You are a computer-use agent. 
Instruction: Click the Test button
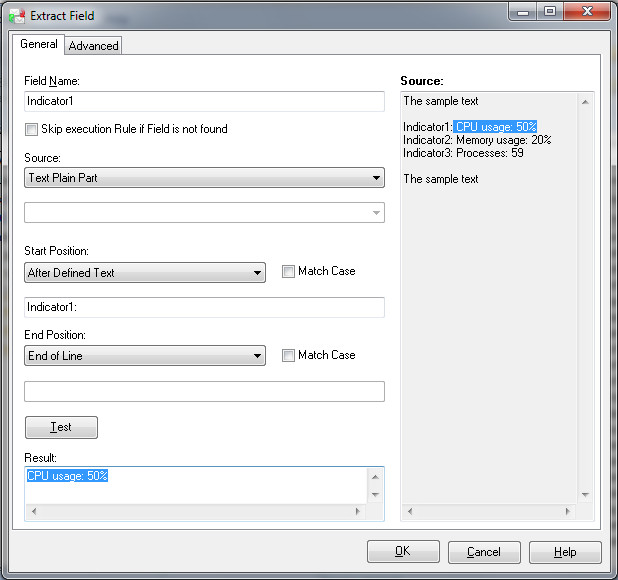[61, 427]
